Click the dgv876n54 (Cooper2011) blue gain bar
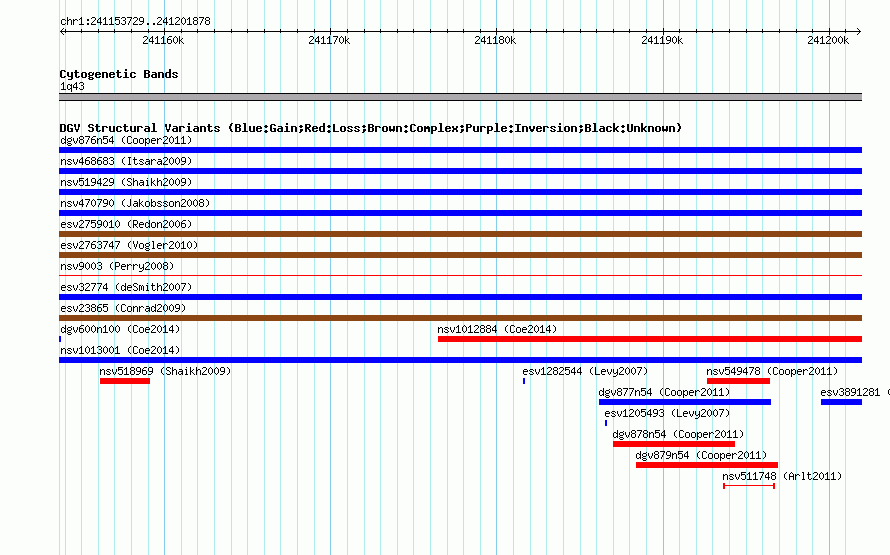Screen dimensions: 890x555 pos(460,150)
